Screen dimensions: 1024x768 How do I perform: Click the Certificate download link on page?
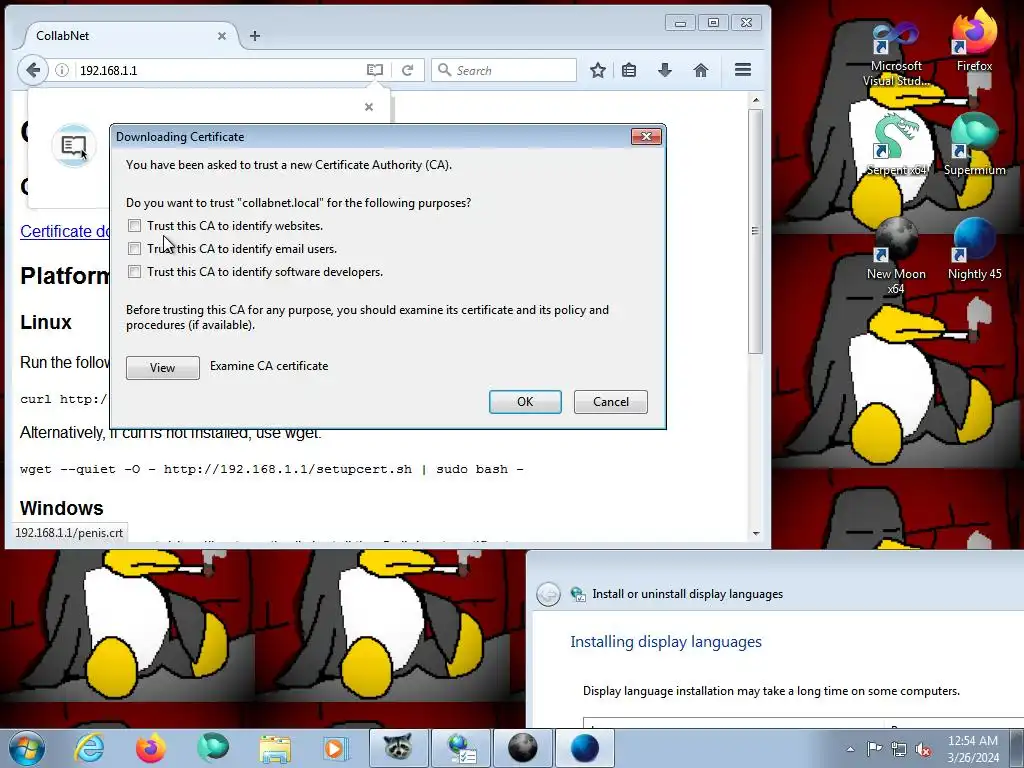tap(65, 231)
